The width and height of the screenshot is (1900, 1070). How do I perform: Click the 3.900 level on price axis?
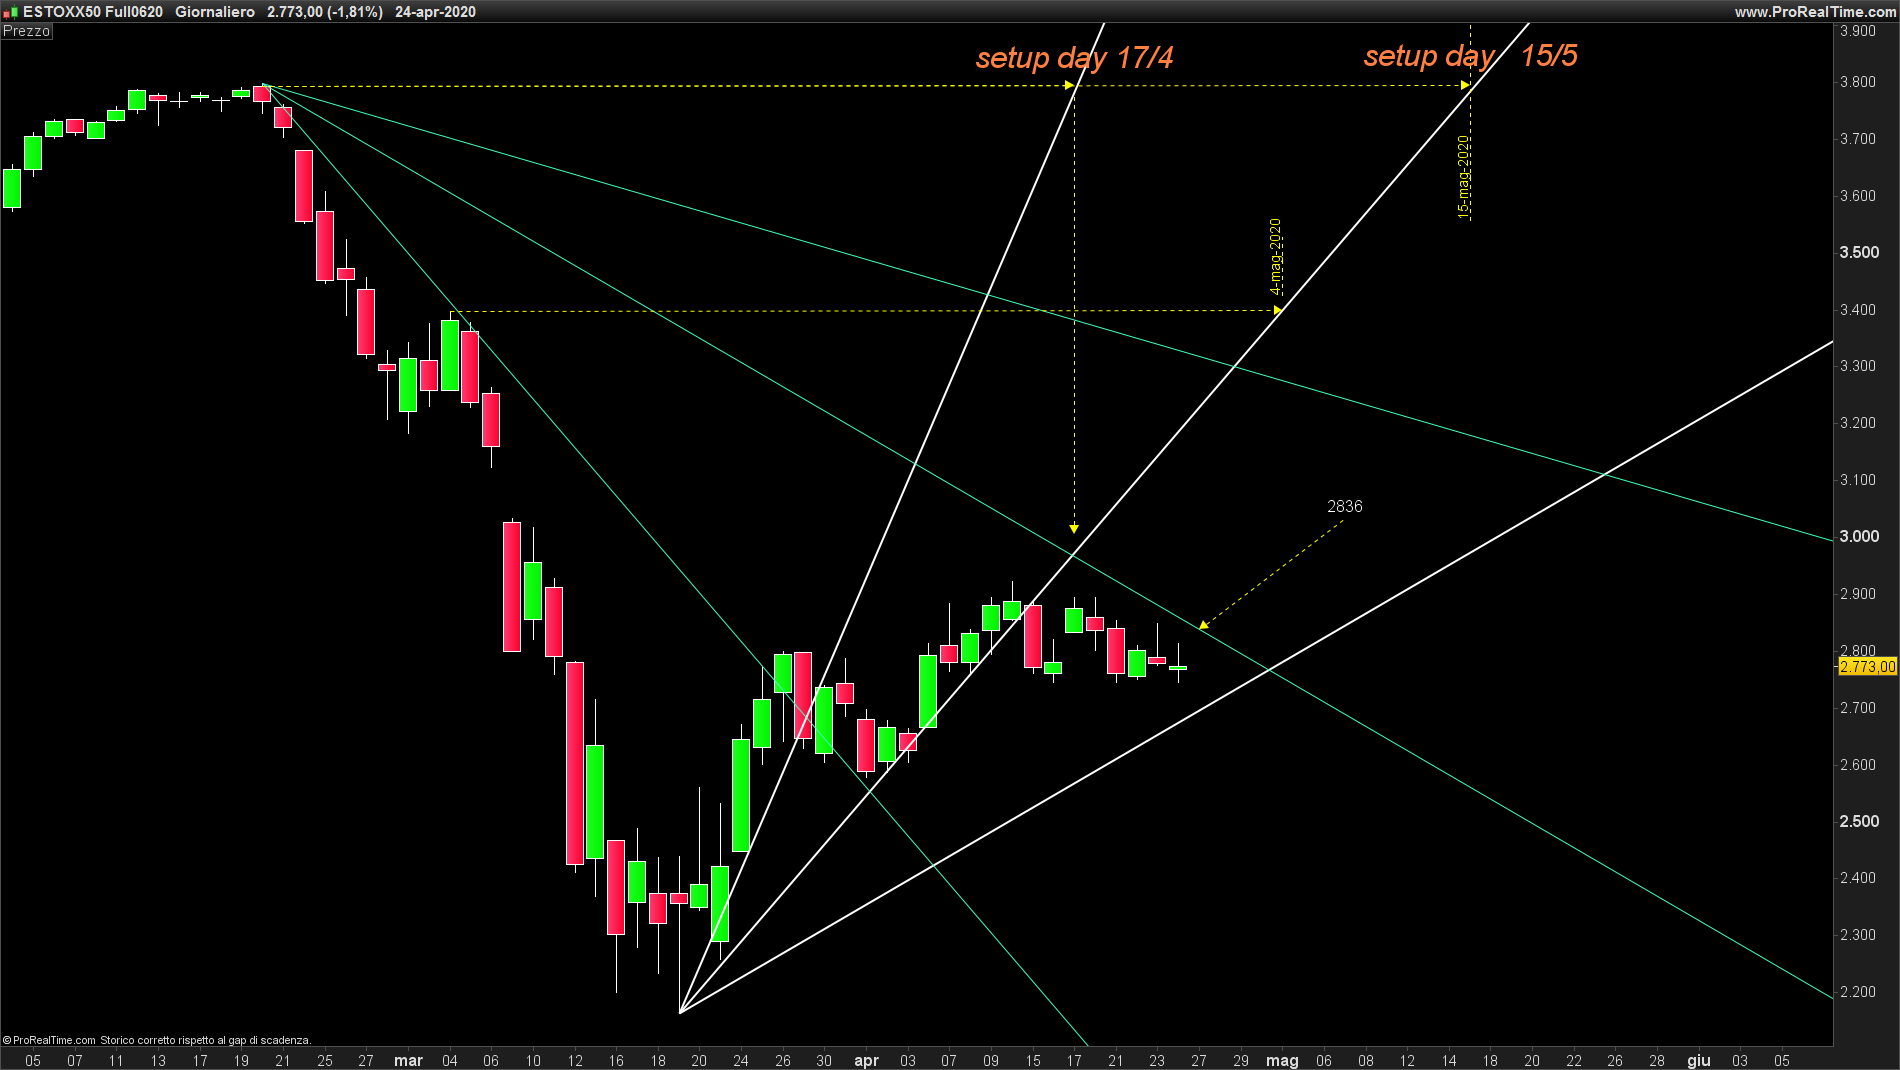(x=1858, y=31)
